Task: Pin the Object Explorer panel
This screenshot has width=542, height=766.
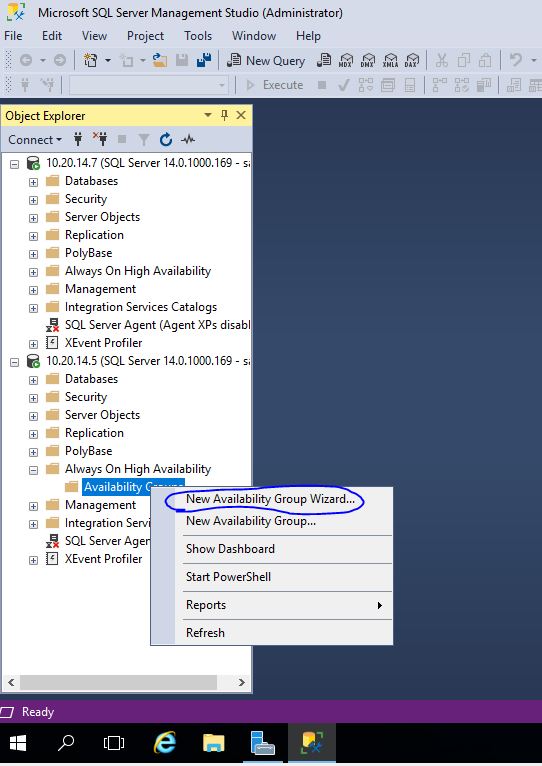Action: coord(224,115)
